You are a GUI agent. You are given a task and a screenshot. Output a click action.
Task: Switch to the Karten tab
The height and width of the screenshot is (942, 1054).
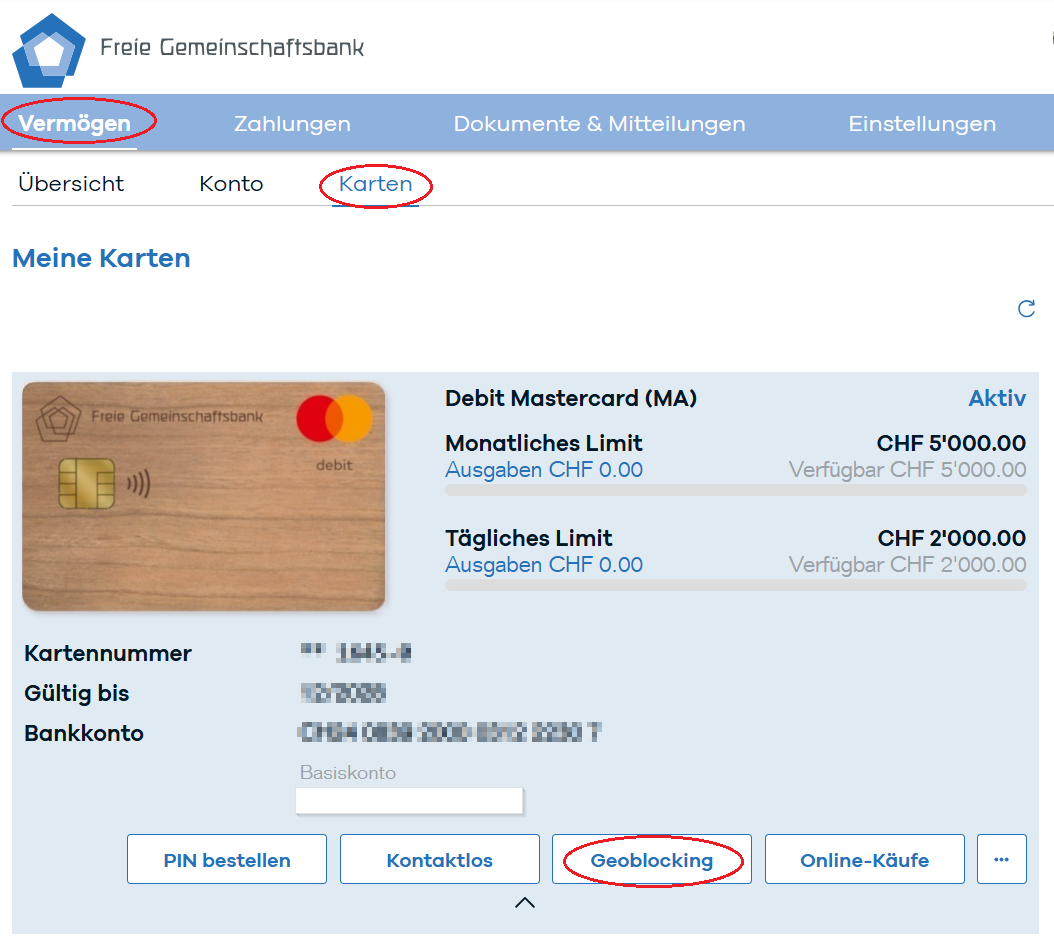point(376,184)
